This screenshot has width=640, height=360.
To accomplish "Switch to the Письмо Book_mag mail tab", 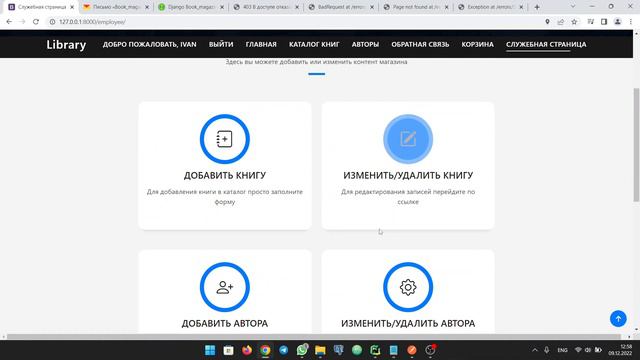I will point(116,7).
